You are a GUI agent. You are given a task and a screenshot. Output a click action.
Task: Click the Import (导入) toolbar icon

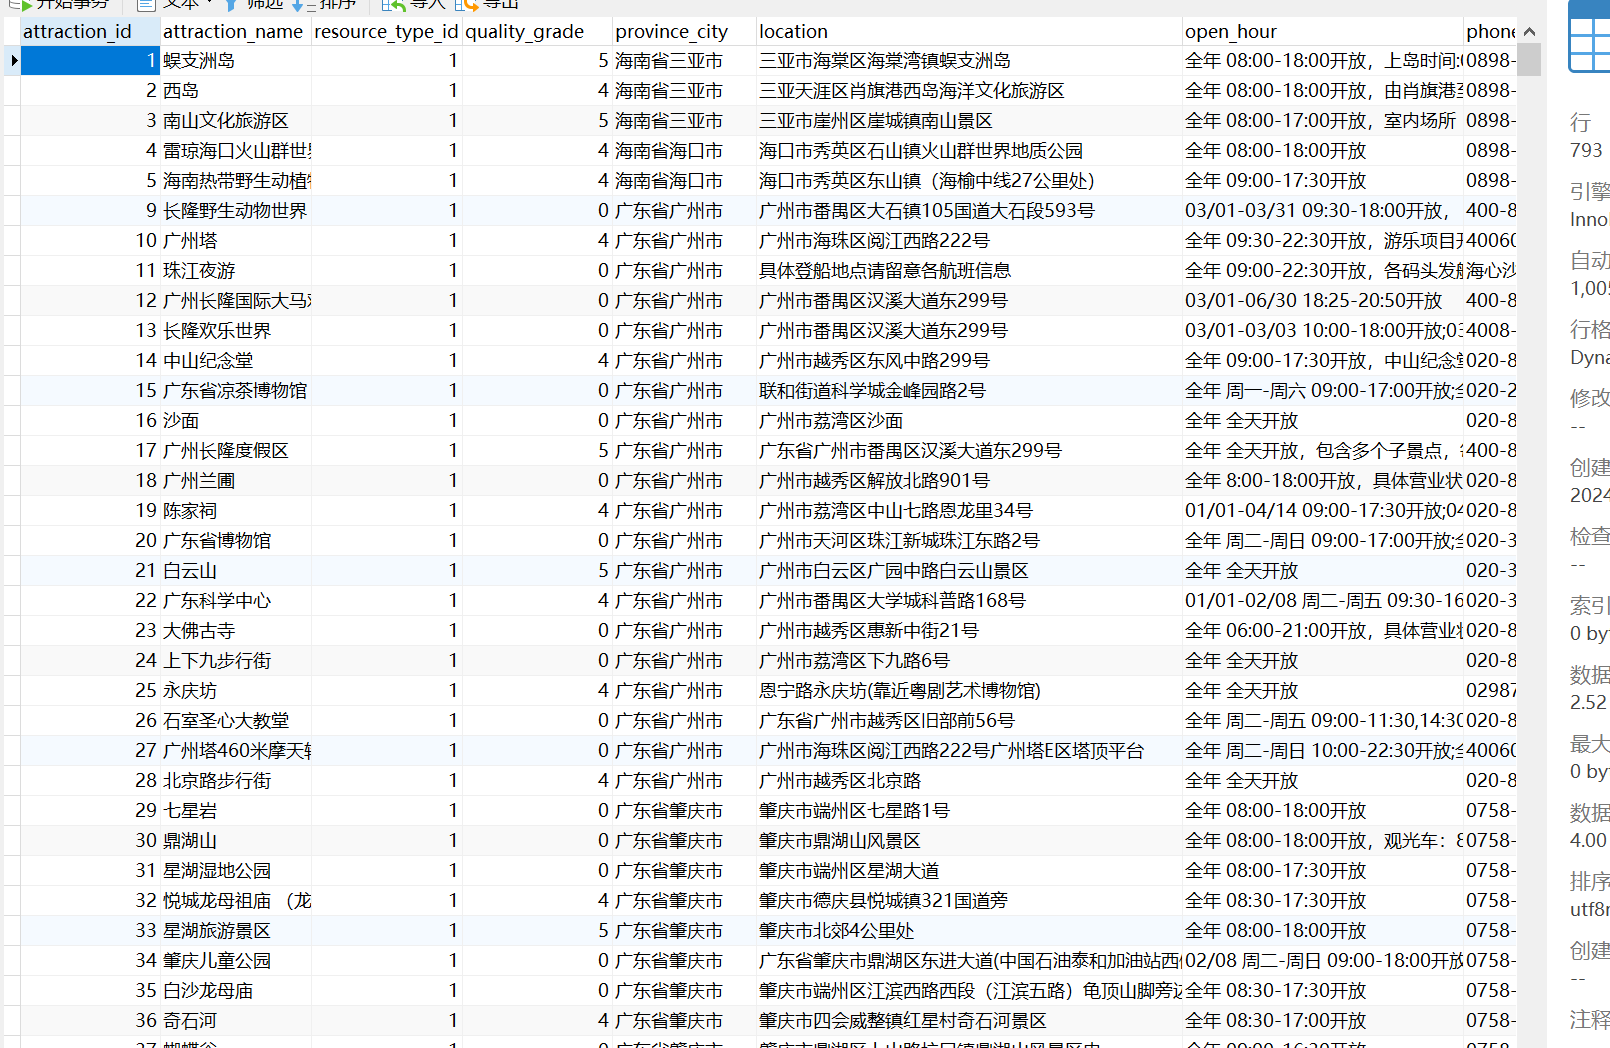click(x=393, y=5)
